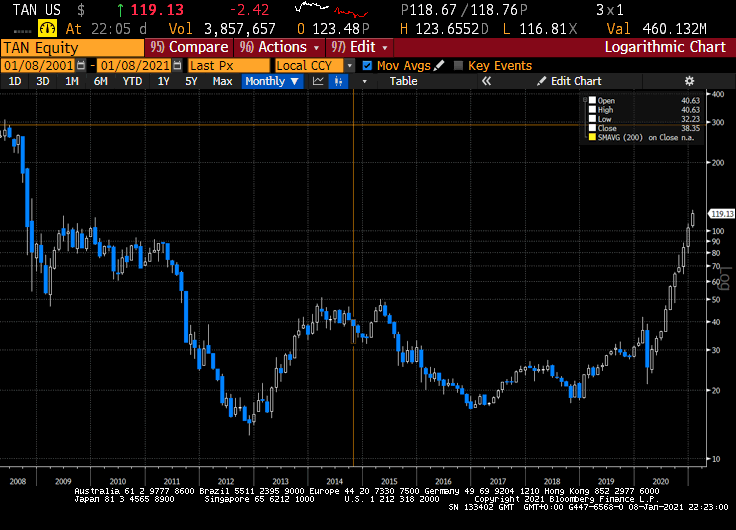Switch to the line chart icon

coord(318,81)
